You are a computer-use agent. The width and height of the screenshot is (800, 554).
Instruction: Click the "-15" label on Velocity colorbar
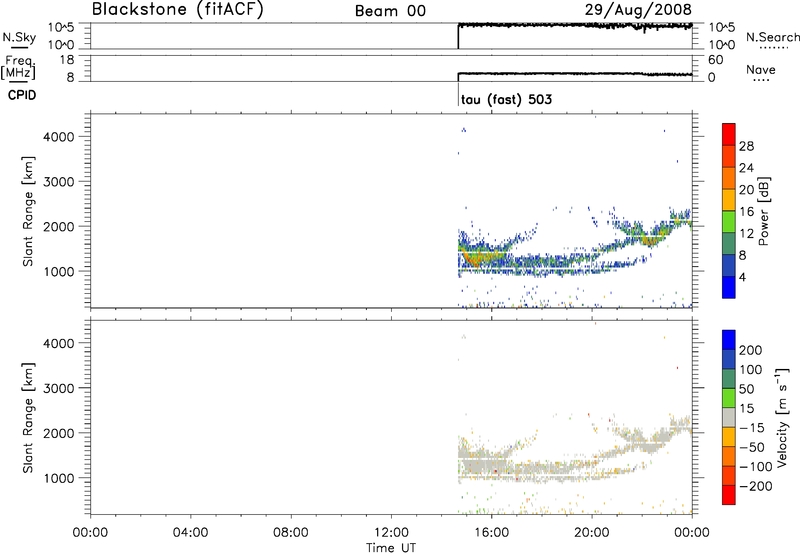752,428
